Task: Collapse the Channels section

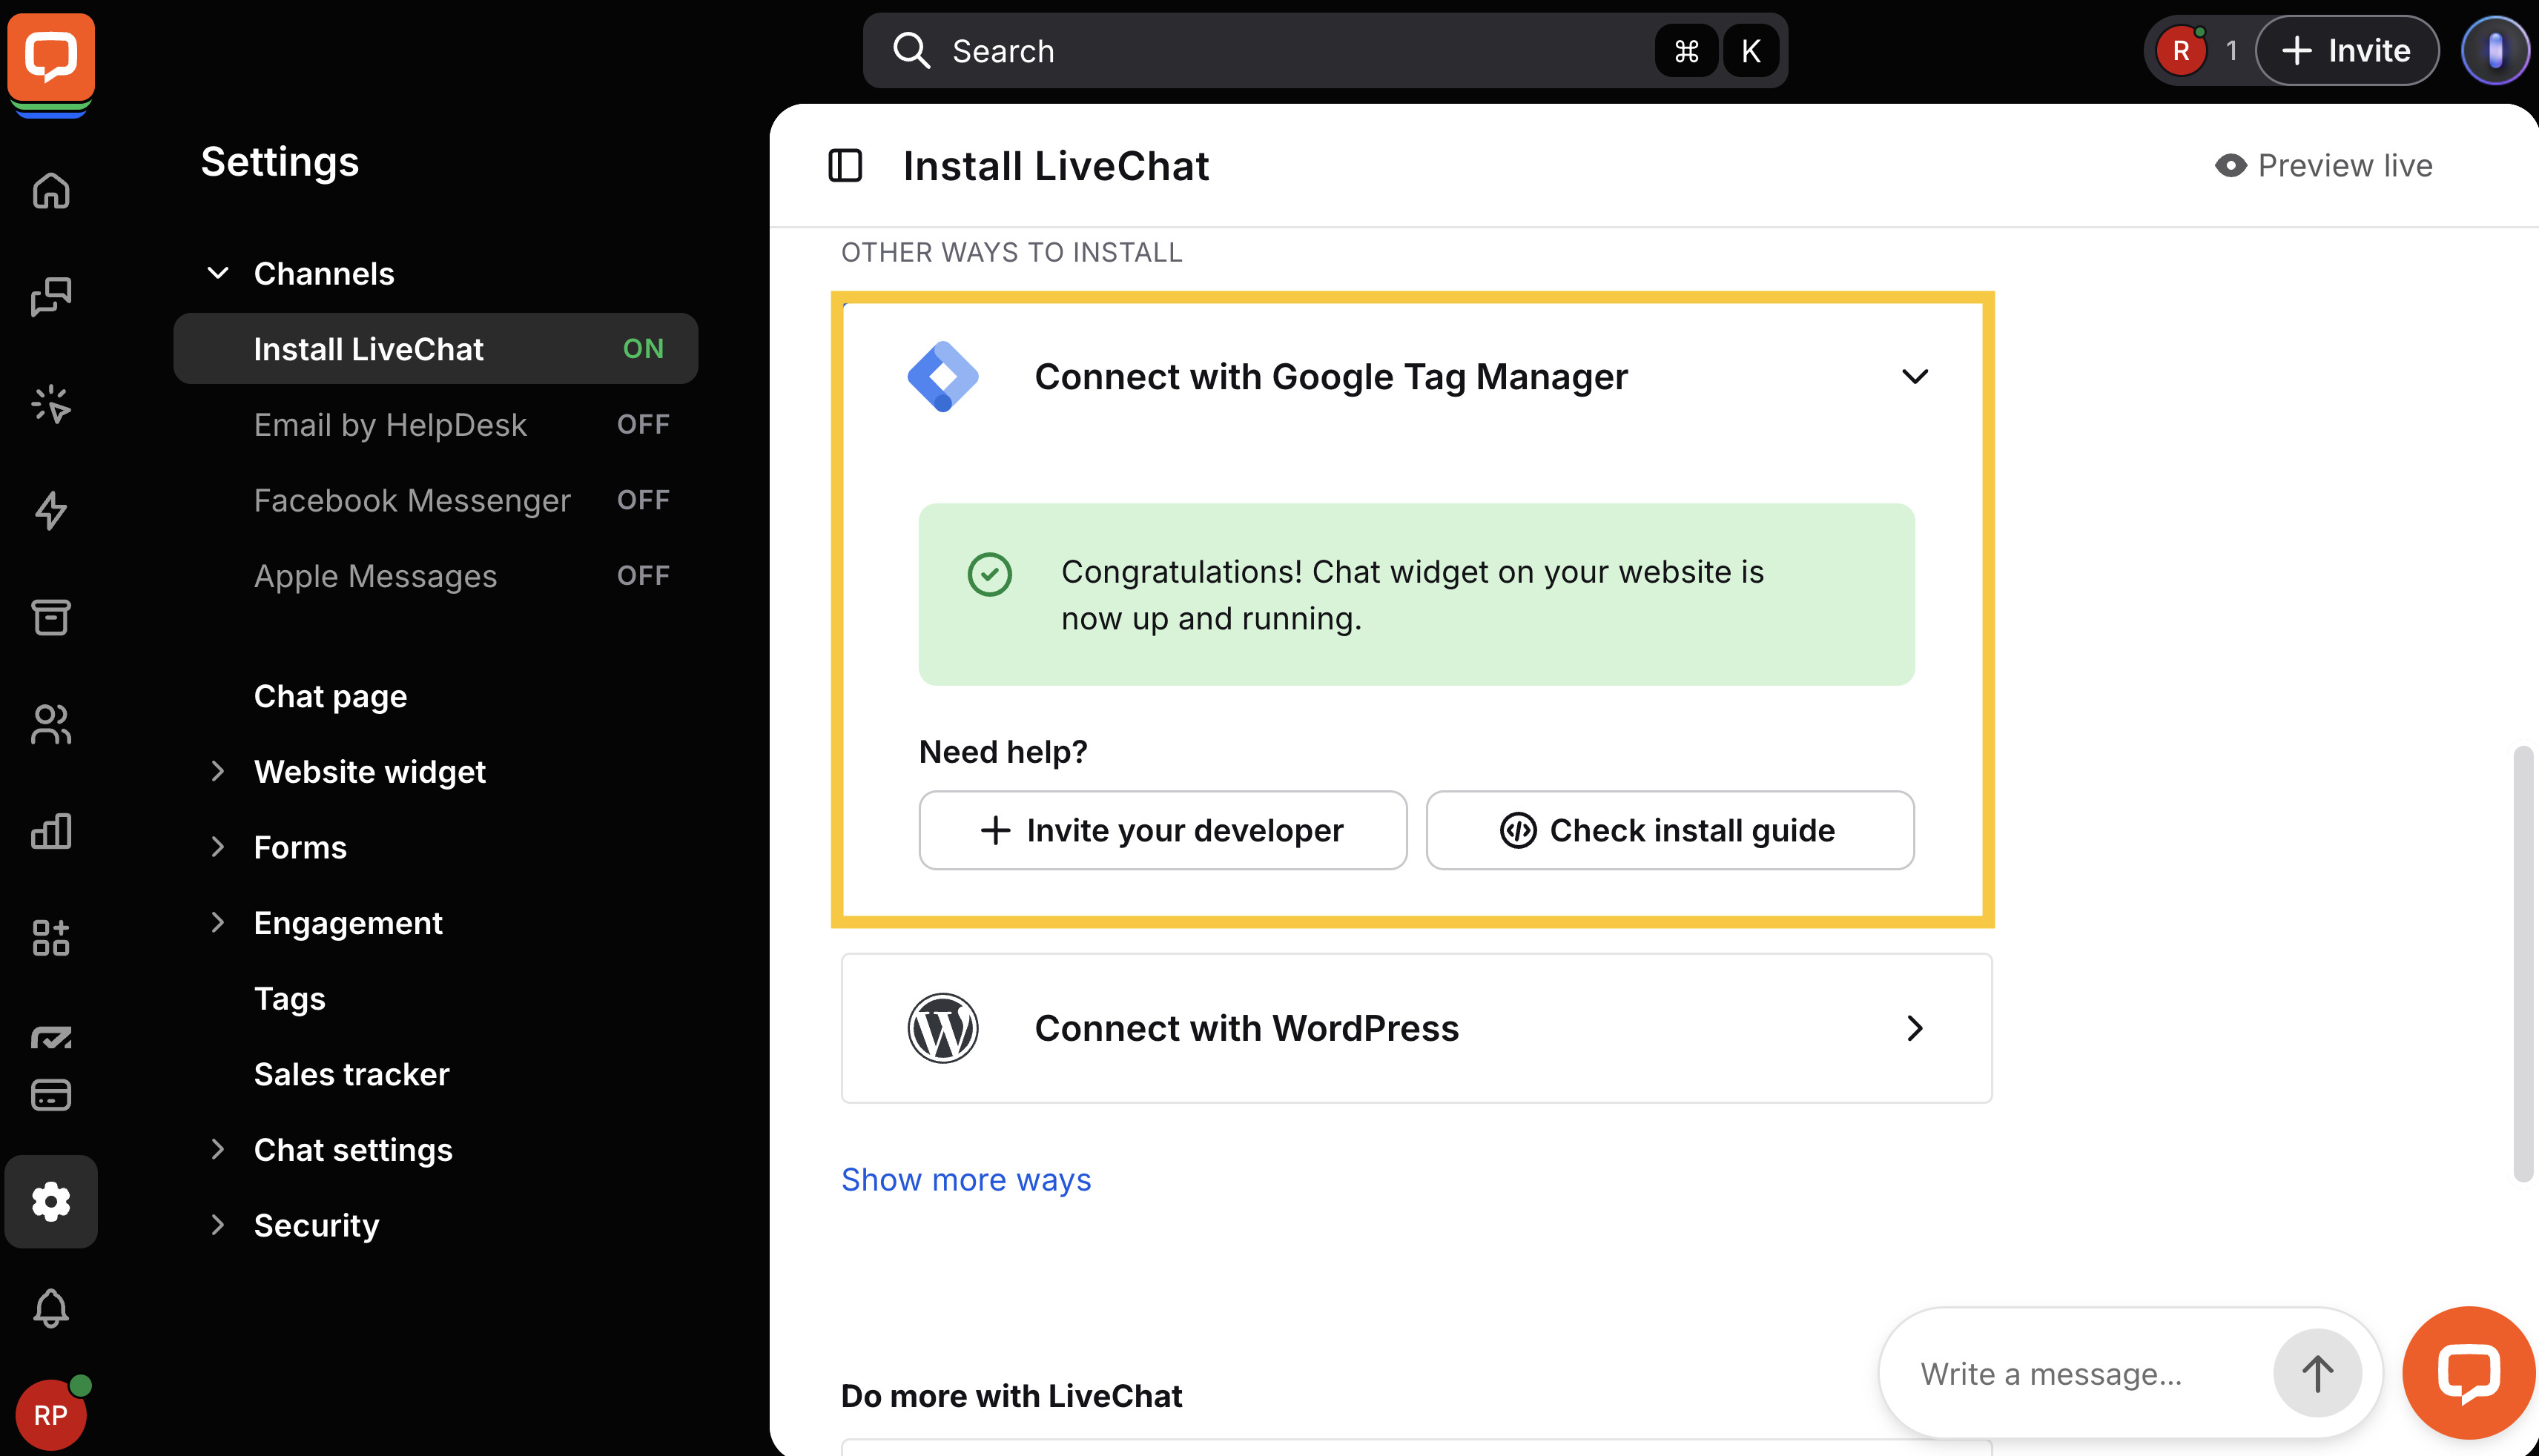Action: (217, 273)
